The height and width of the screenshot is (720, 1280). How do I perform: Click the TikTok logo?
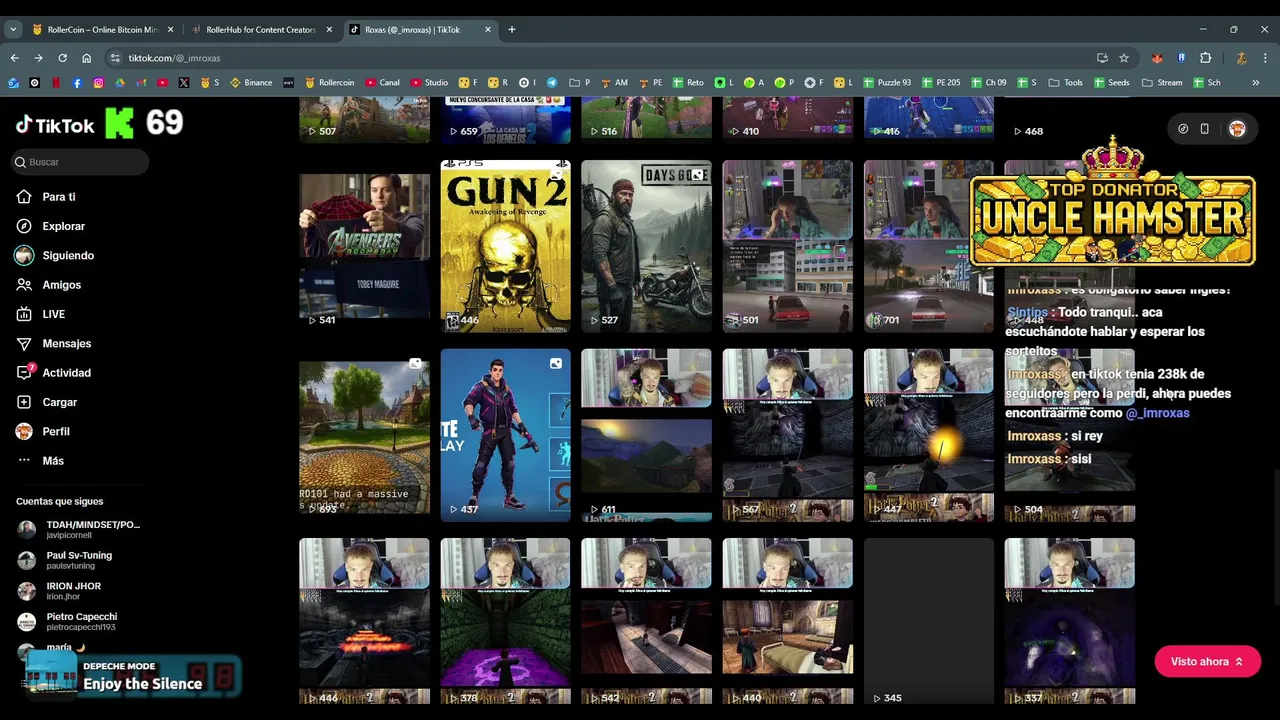(x=55, y=125)
